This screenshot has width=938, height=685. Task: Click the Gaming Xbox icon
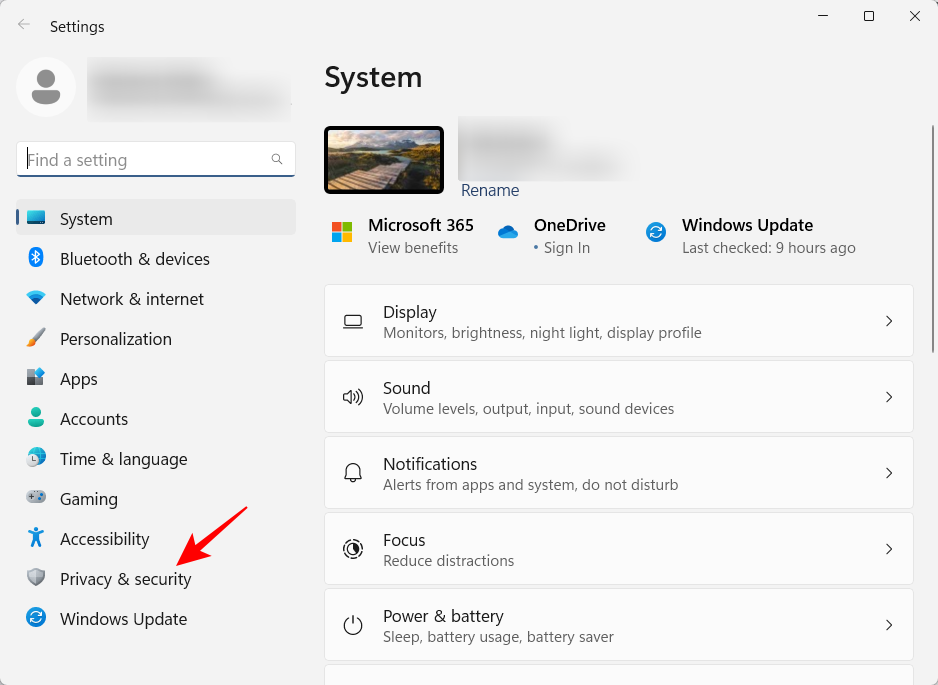[x=35, y=499]
